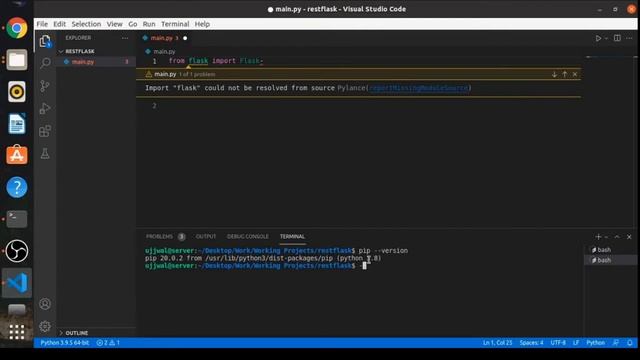Open notifications bell in status bar
The width and height of the screenshot is (640, 360).
pyautogui.click(x=630, y=343)
